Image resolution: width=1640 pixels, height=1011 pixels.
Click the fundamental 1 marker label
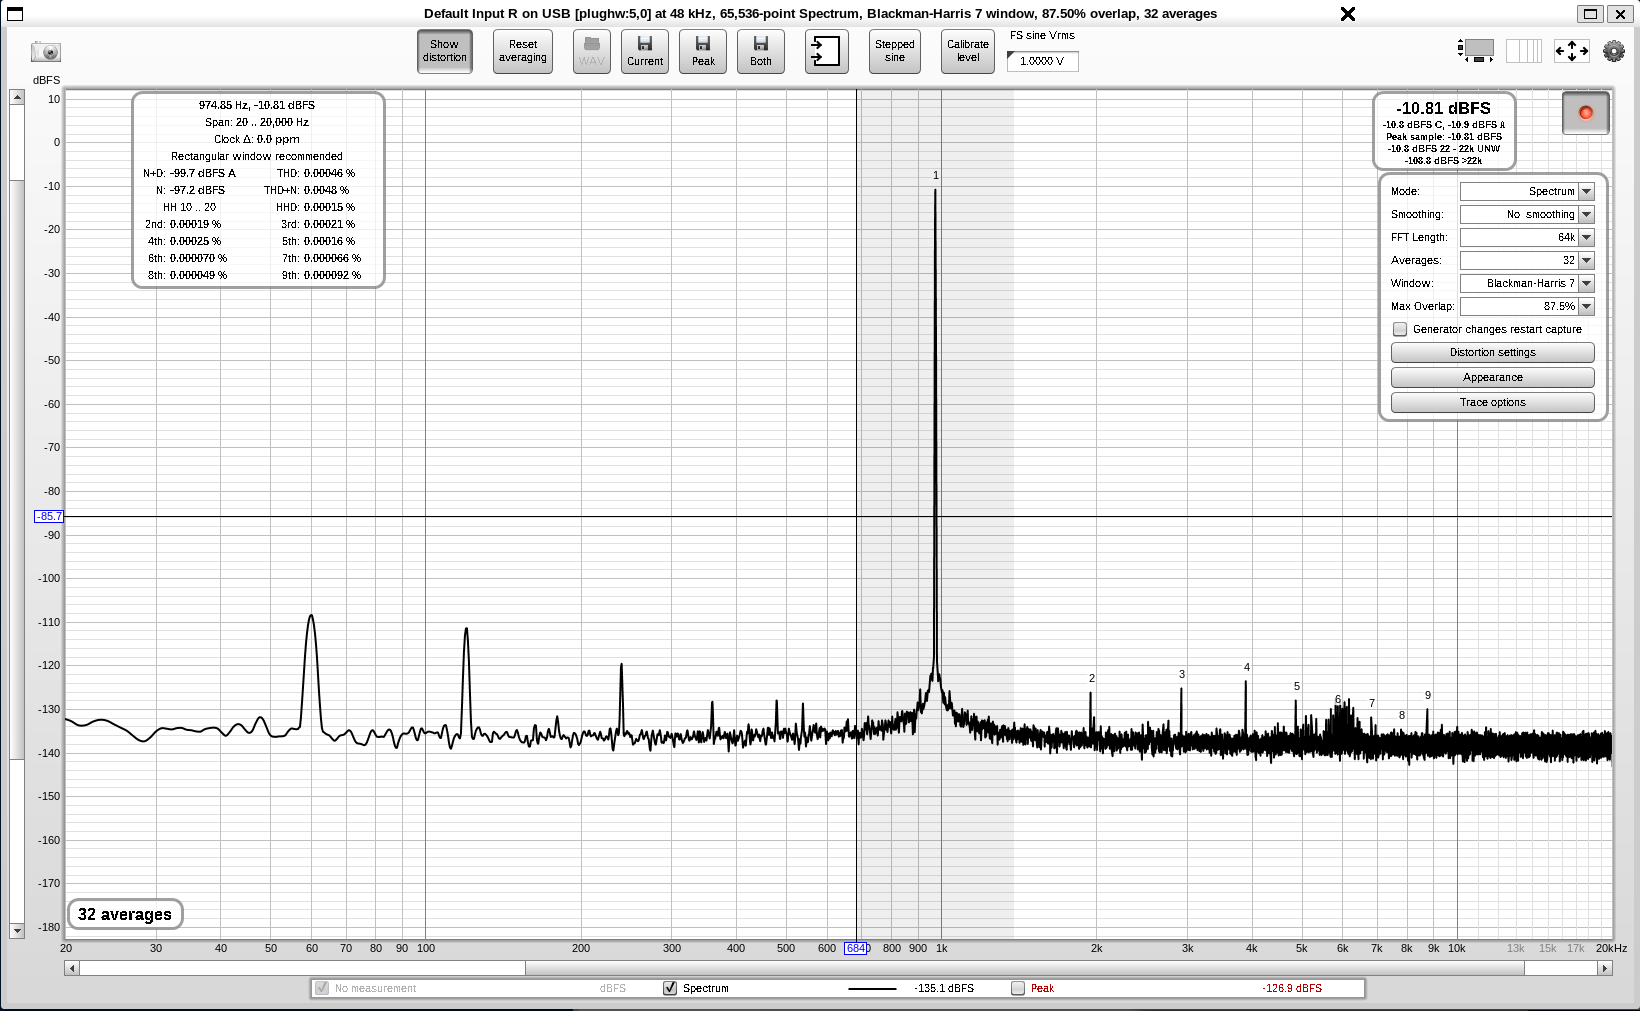(936, 175)
